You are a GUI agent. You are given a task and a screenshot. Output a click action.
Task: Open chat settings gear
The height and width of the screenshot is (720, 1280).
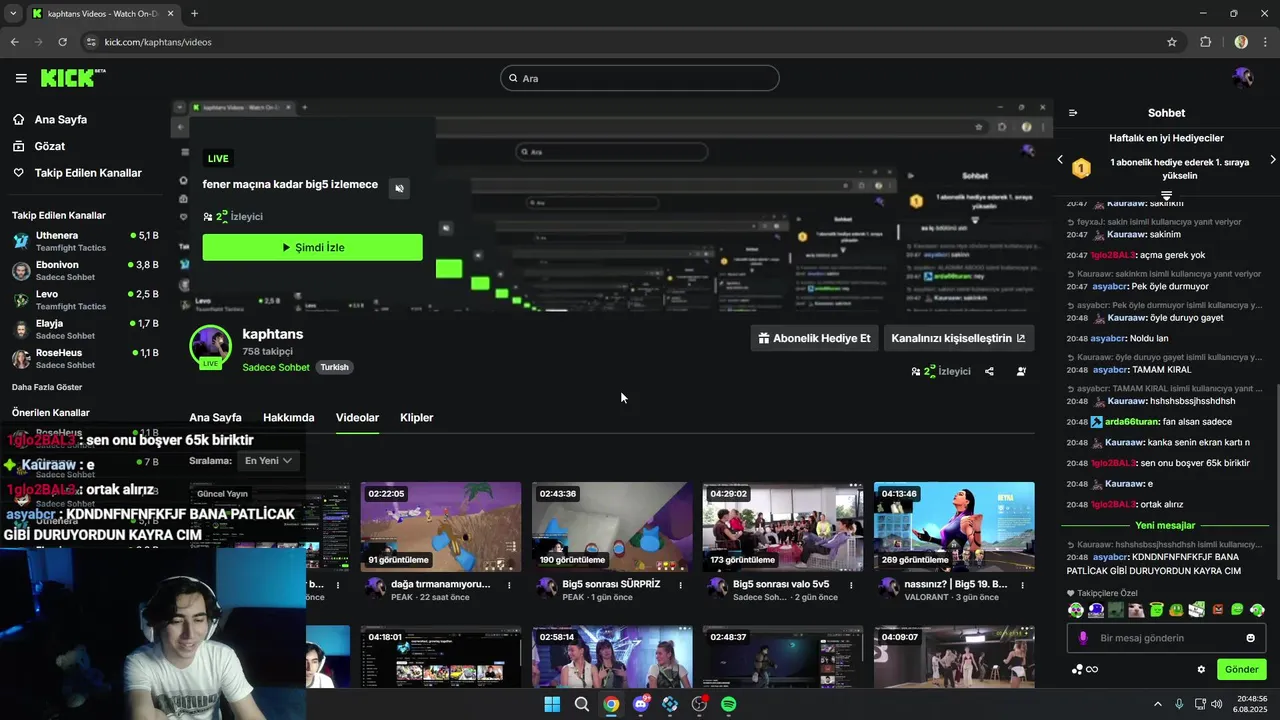tap(1201, 669)
